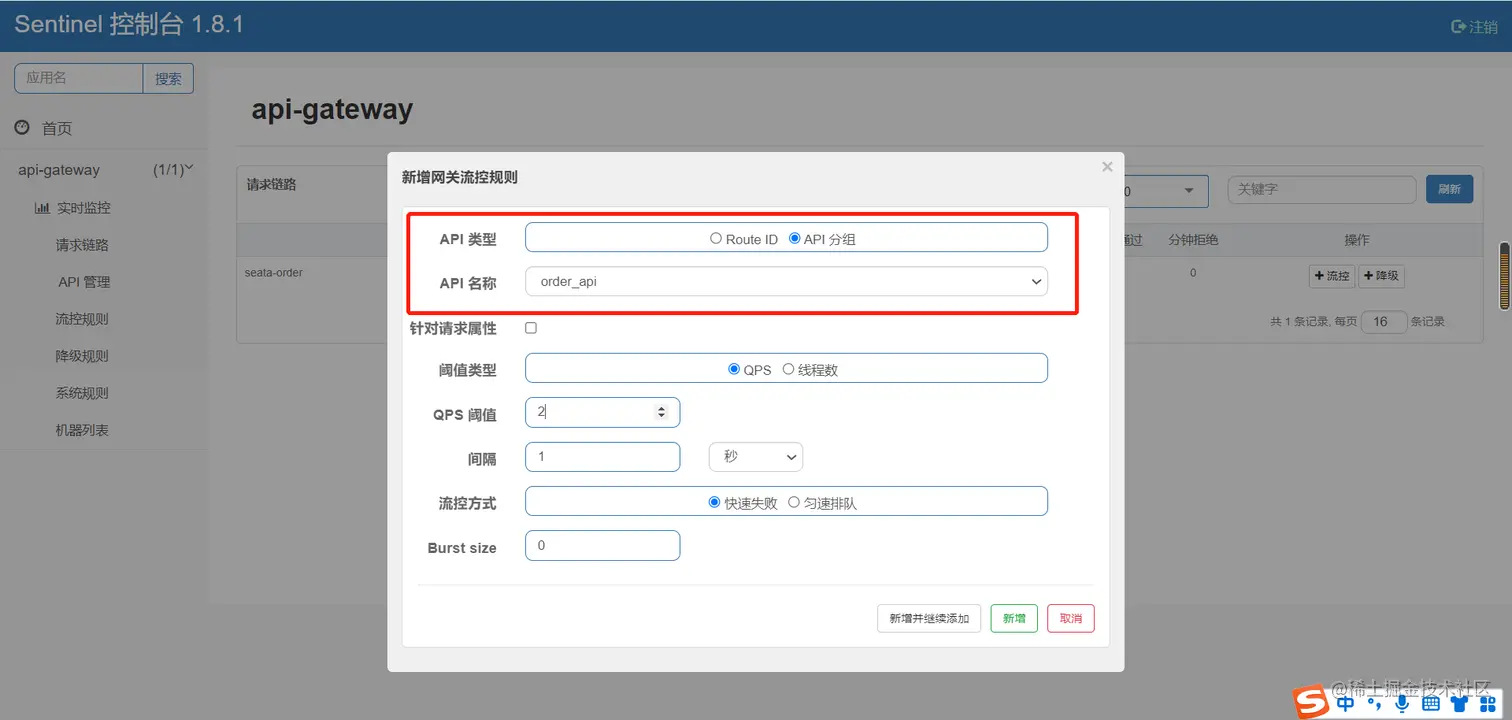Close the 新增网关流控规则 dialog with X
This screenshot has height=720, width=1512.
[x=1107, y=167]
